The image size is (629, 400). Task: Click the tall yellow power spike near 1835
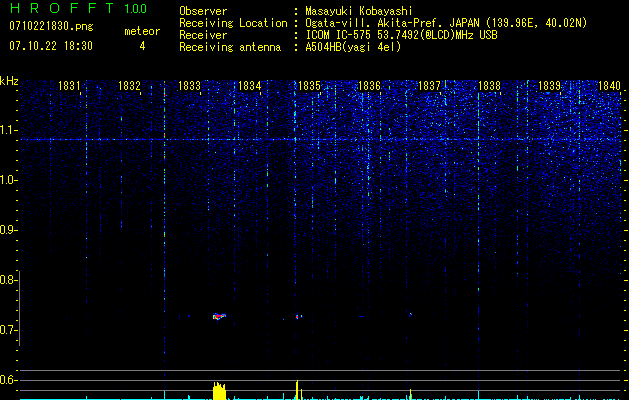pos(297,390)
